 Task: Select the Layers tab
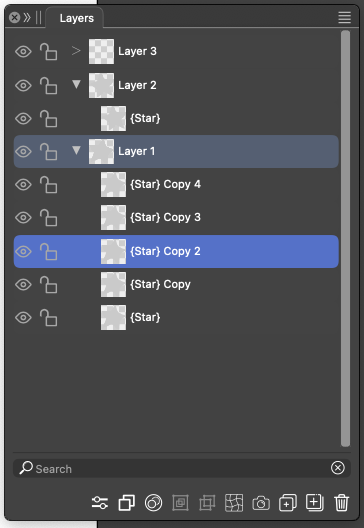click(x=76, y=18)
